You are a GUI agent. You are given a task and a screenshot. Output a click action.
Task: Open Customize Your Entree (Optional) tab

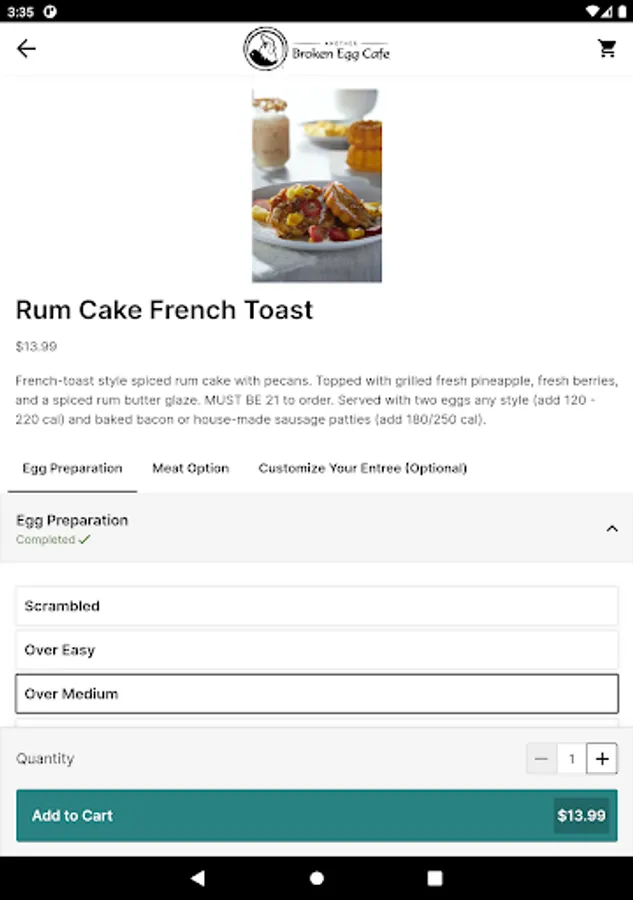(362, 468)
